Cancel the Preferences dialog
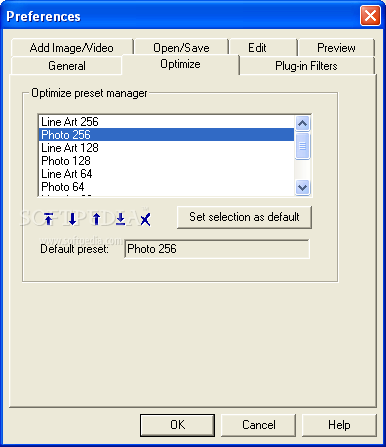386x447 pixels. point(259,425)
